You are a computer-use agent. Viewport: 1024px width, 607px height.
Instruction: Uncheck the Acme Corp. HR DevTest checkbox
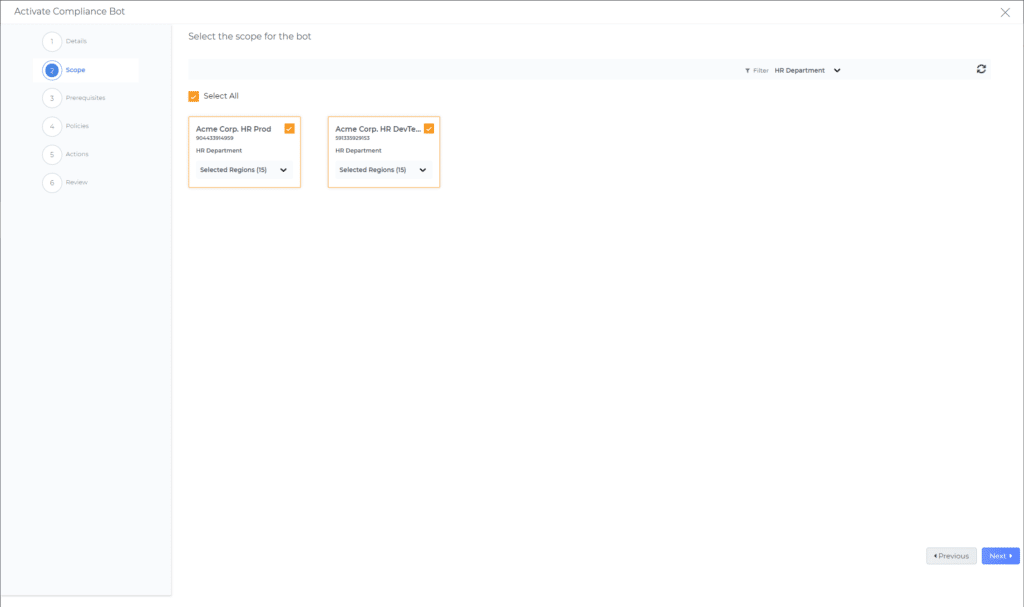(x=429, y=129)
